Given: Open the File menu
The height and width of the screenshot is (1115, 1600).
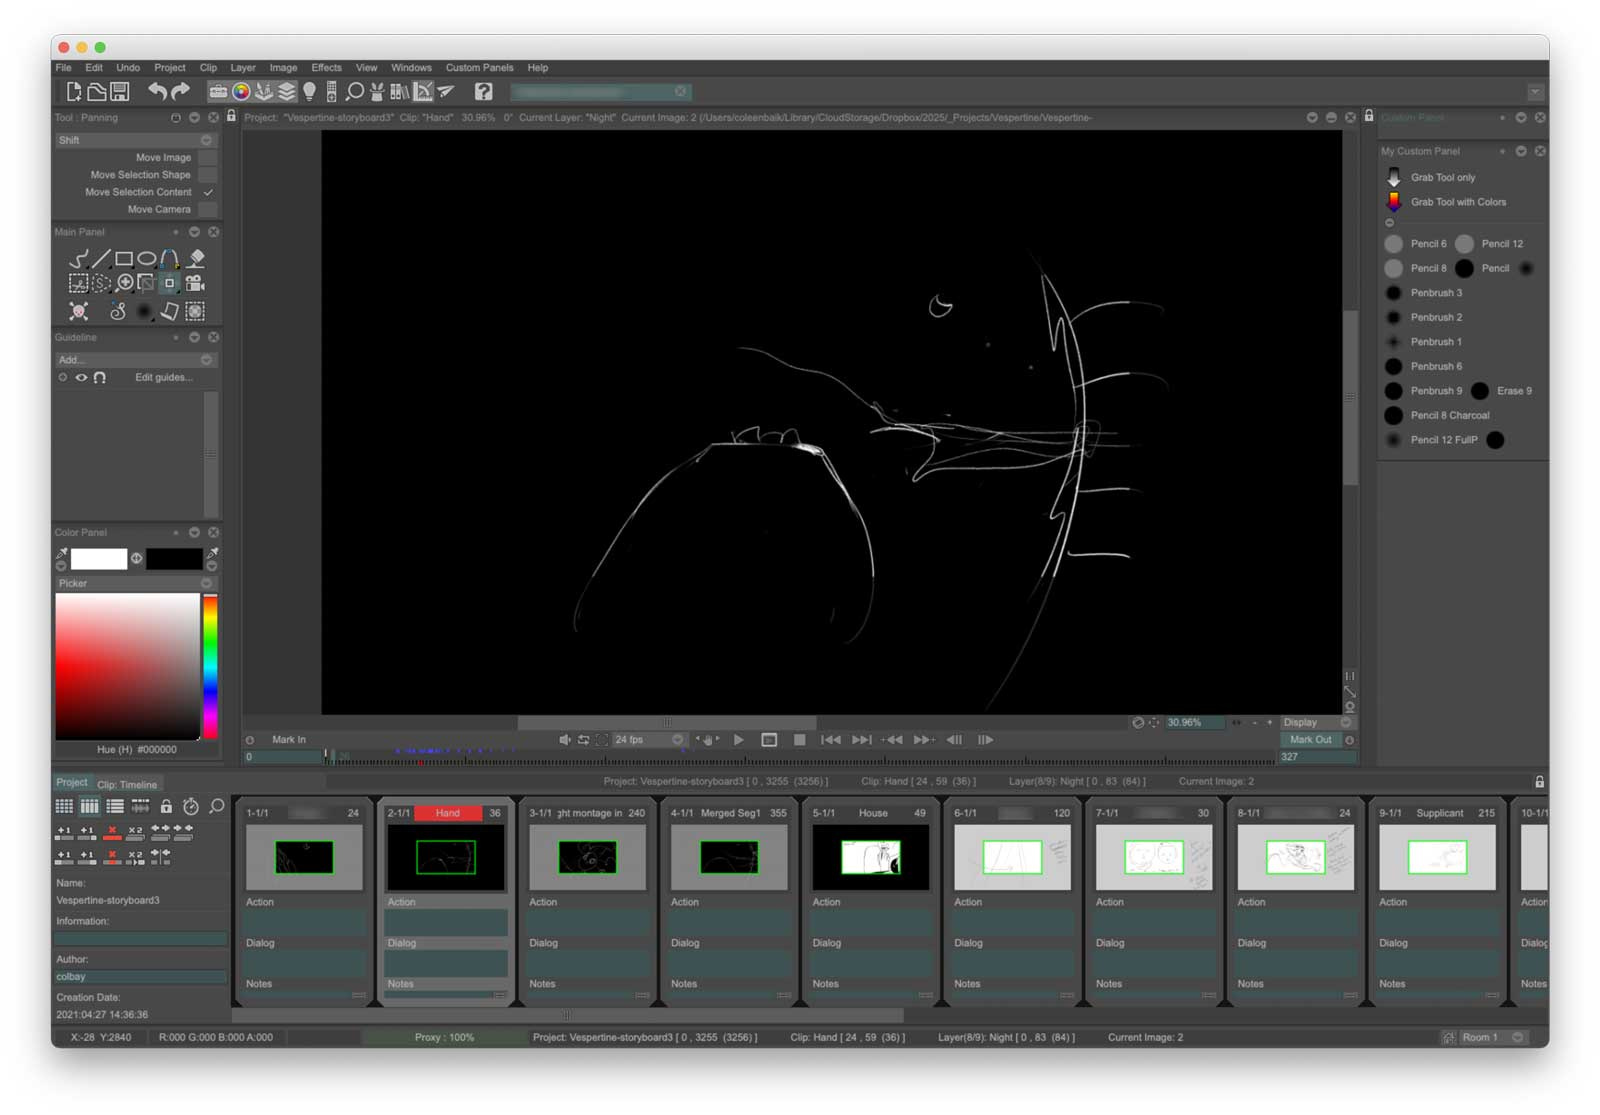Looking at the screenshot, I should coord(64,68).
